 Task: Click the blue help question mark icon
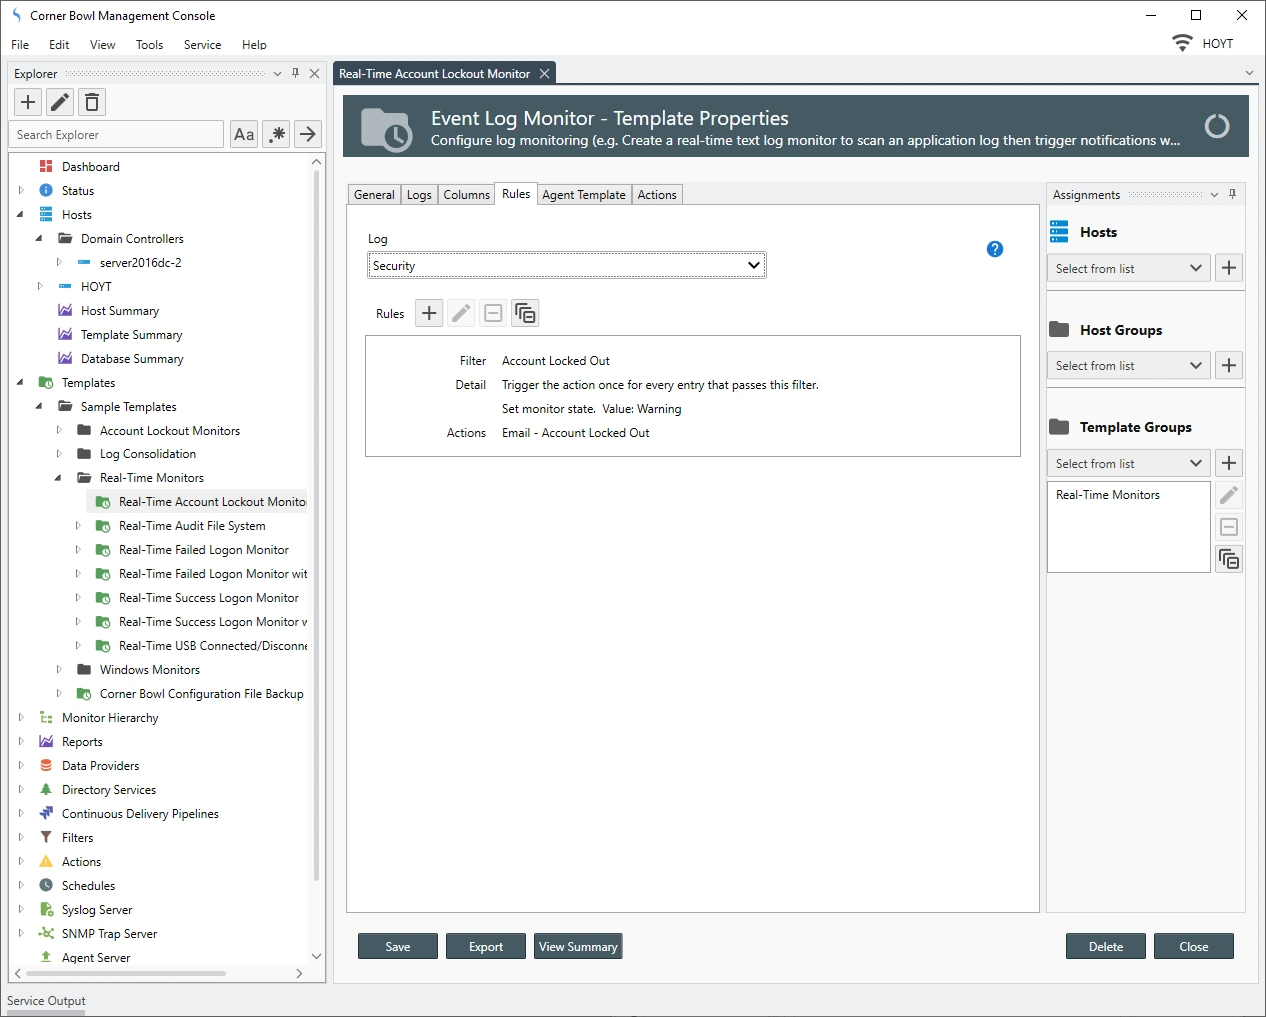tap(994, 249)
